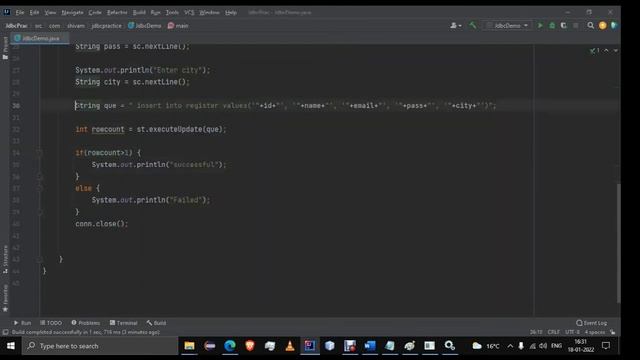Click the src breadcrumb
640x360 pixels.
click(38, 26)
